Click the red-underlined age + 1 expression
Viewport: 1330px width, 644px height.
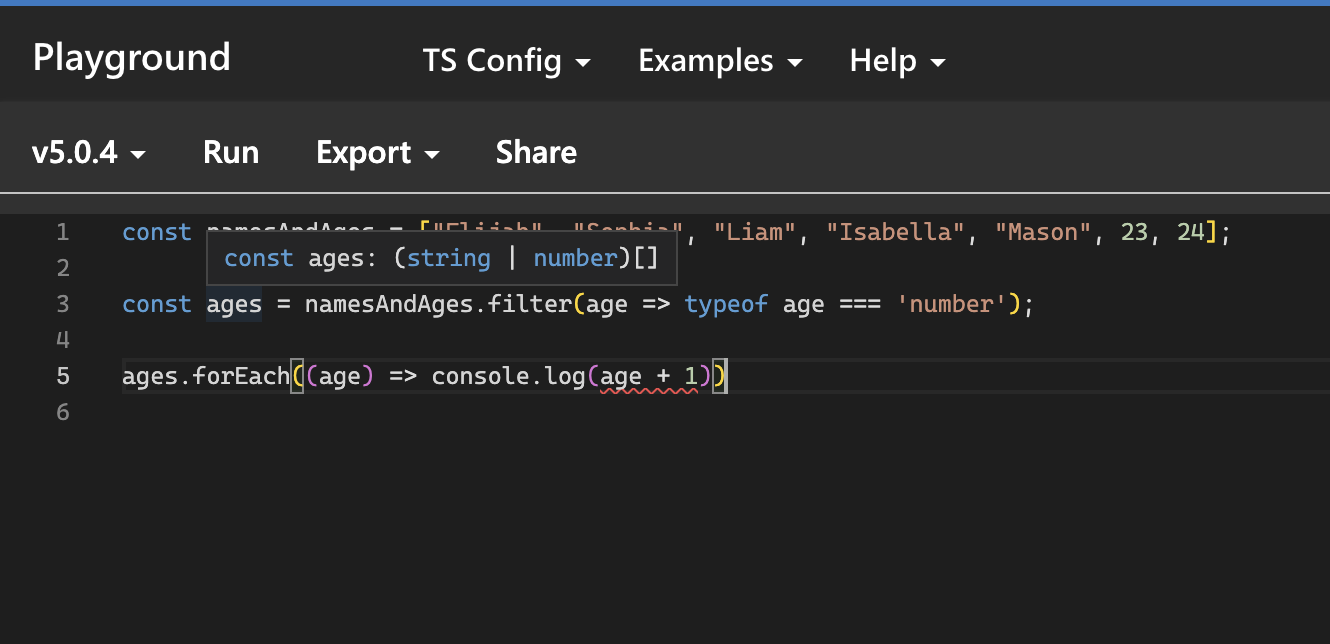(x=650, y=376)
